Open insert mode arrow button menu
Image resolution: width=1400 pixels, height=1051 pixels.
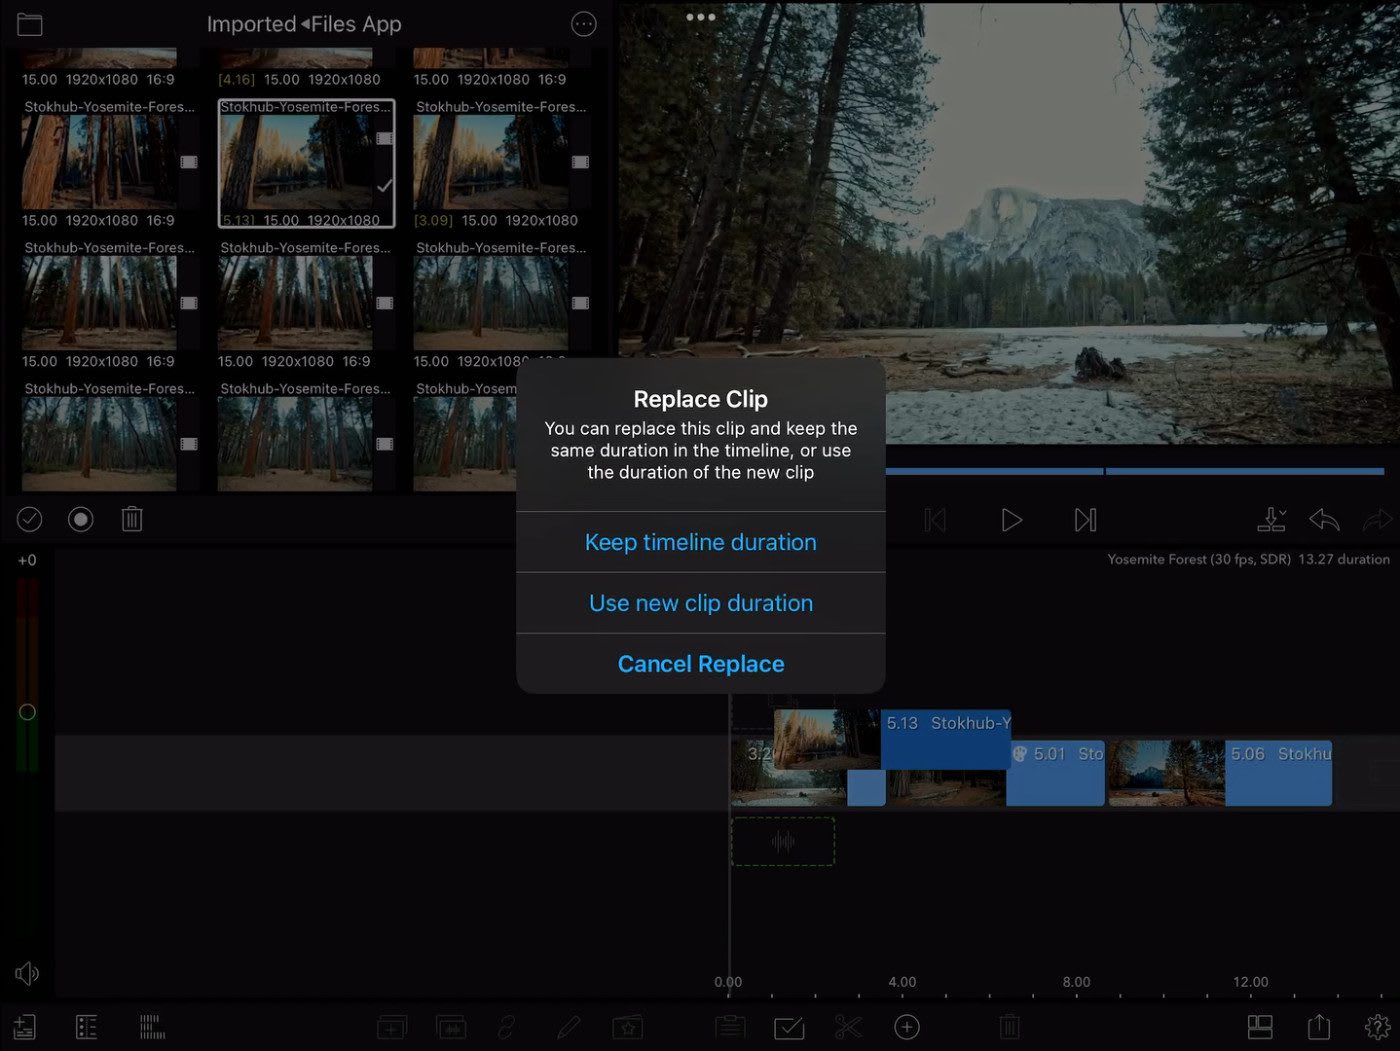[1271, 520]
